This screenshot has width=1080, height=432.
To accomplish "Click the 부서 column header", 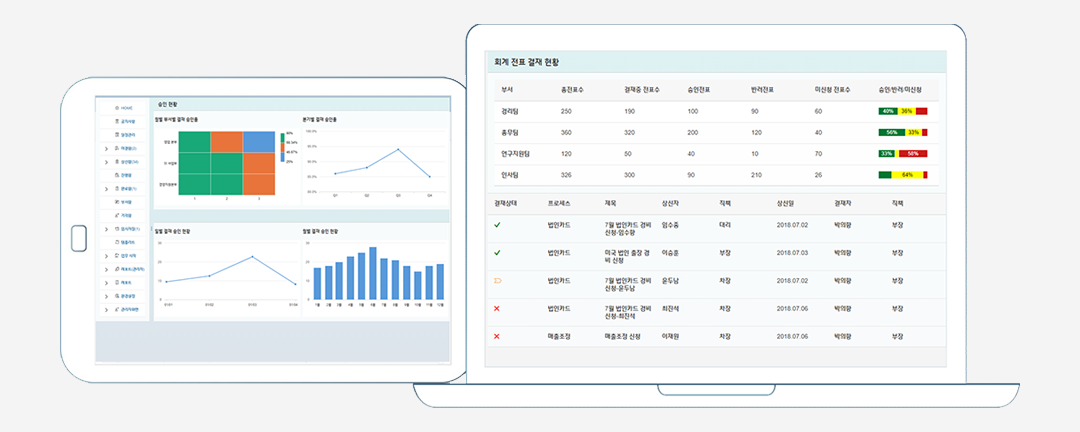I will (507, 90).
